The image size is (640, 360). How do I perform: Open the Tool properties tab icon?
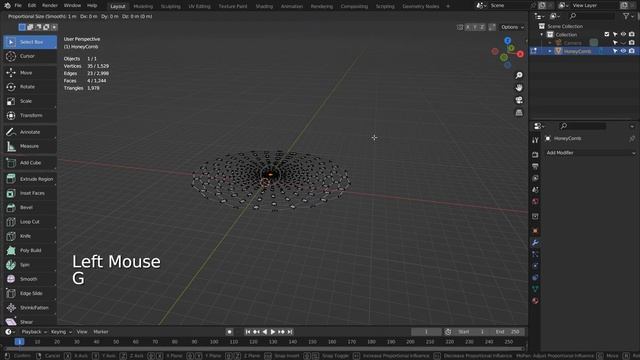535,140
